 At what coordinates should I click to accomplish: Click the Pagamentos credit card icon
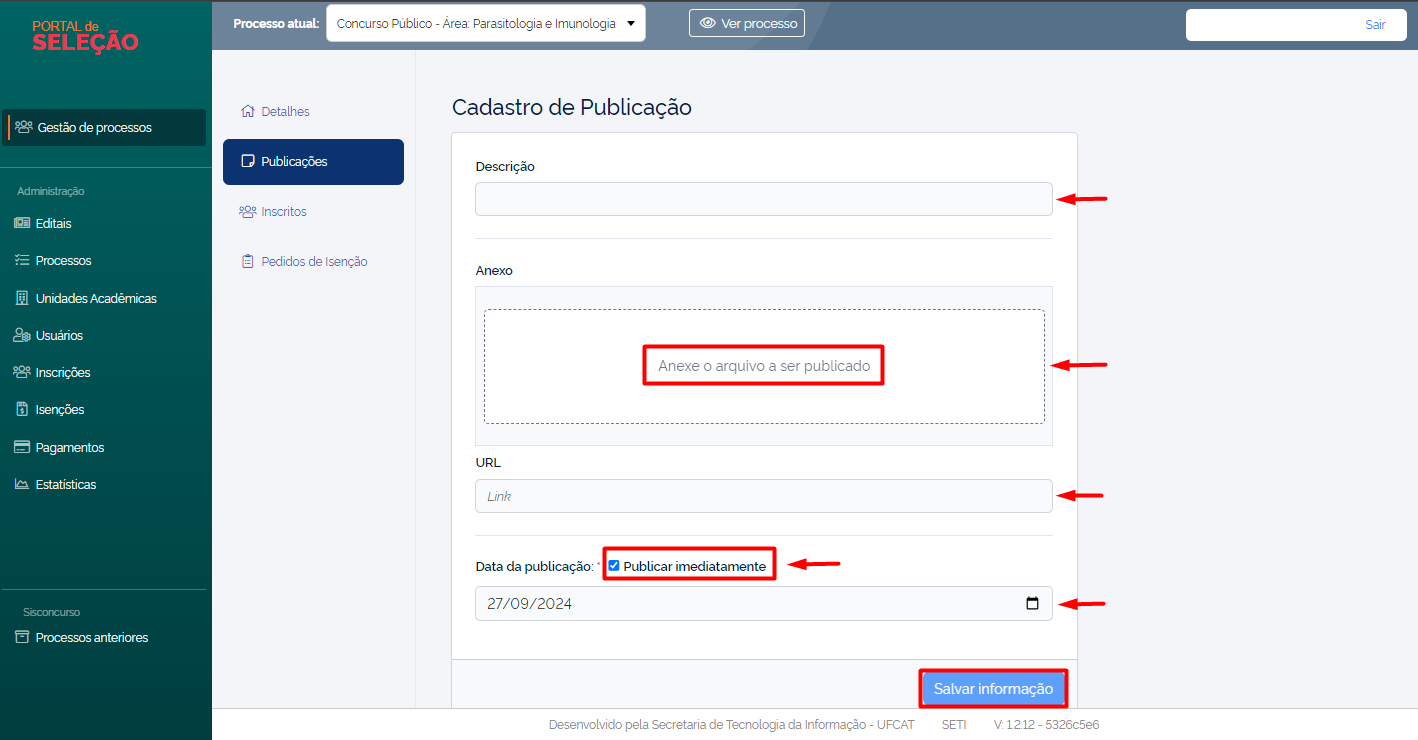point(22,447)
